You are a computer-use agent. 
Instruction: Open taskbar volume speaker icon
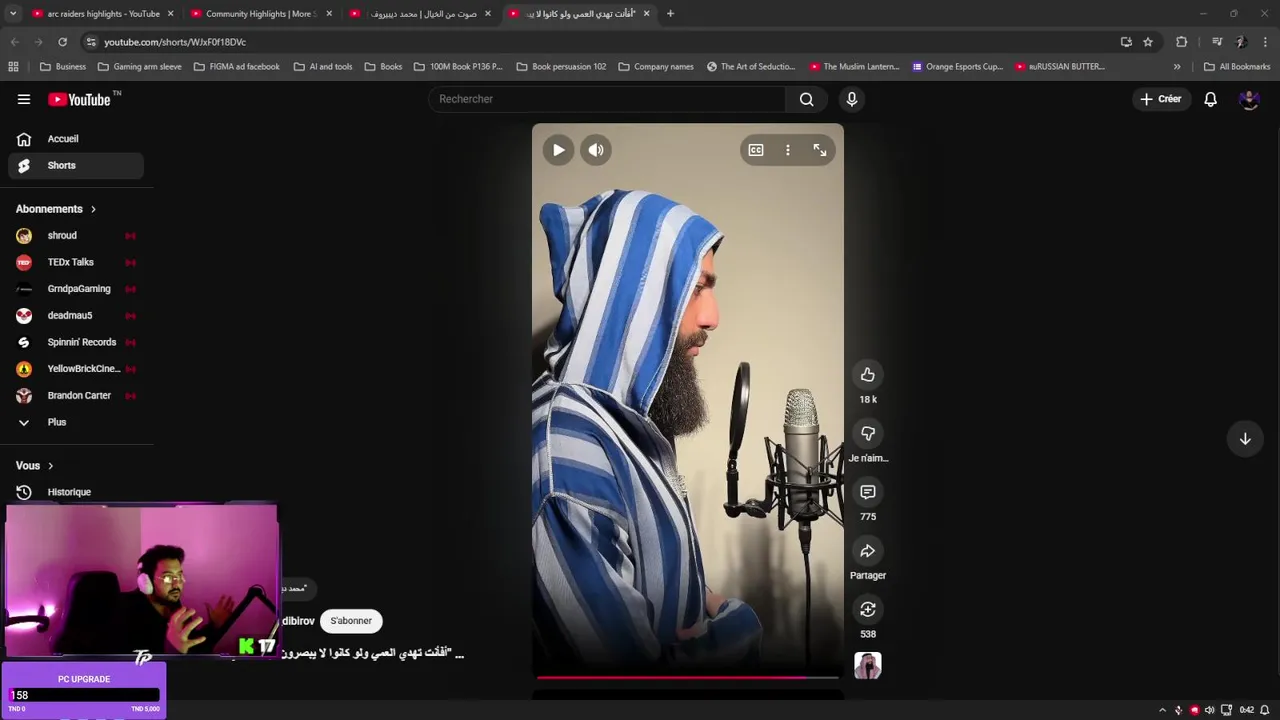click(x=1210, y=710)
